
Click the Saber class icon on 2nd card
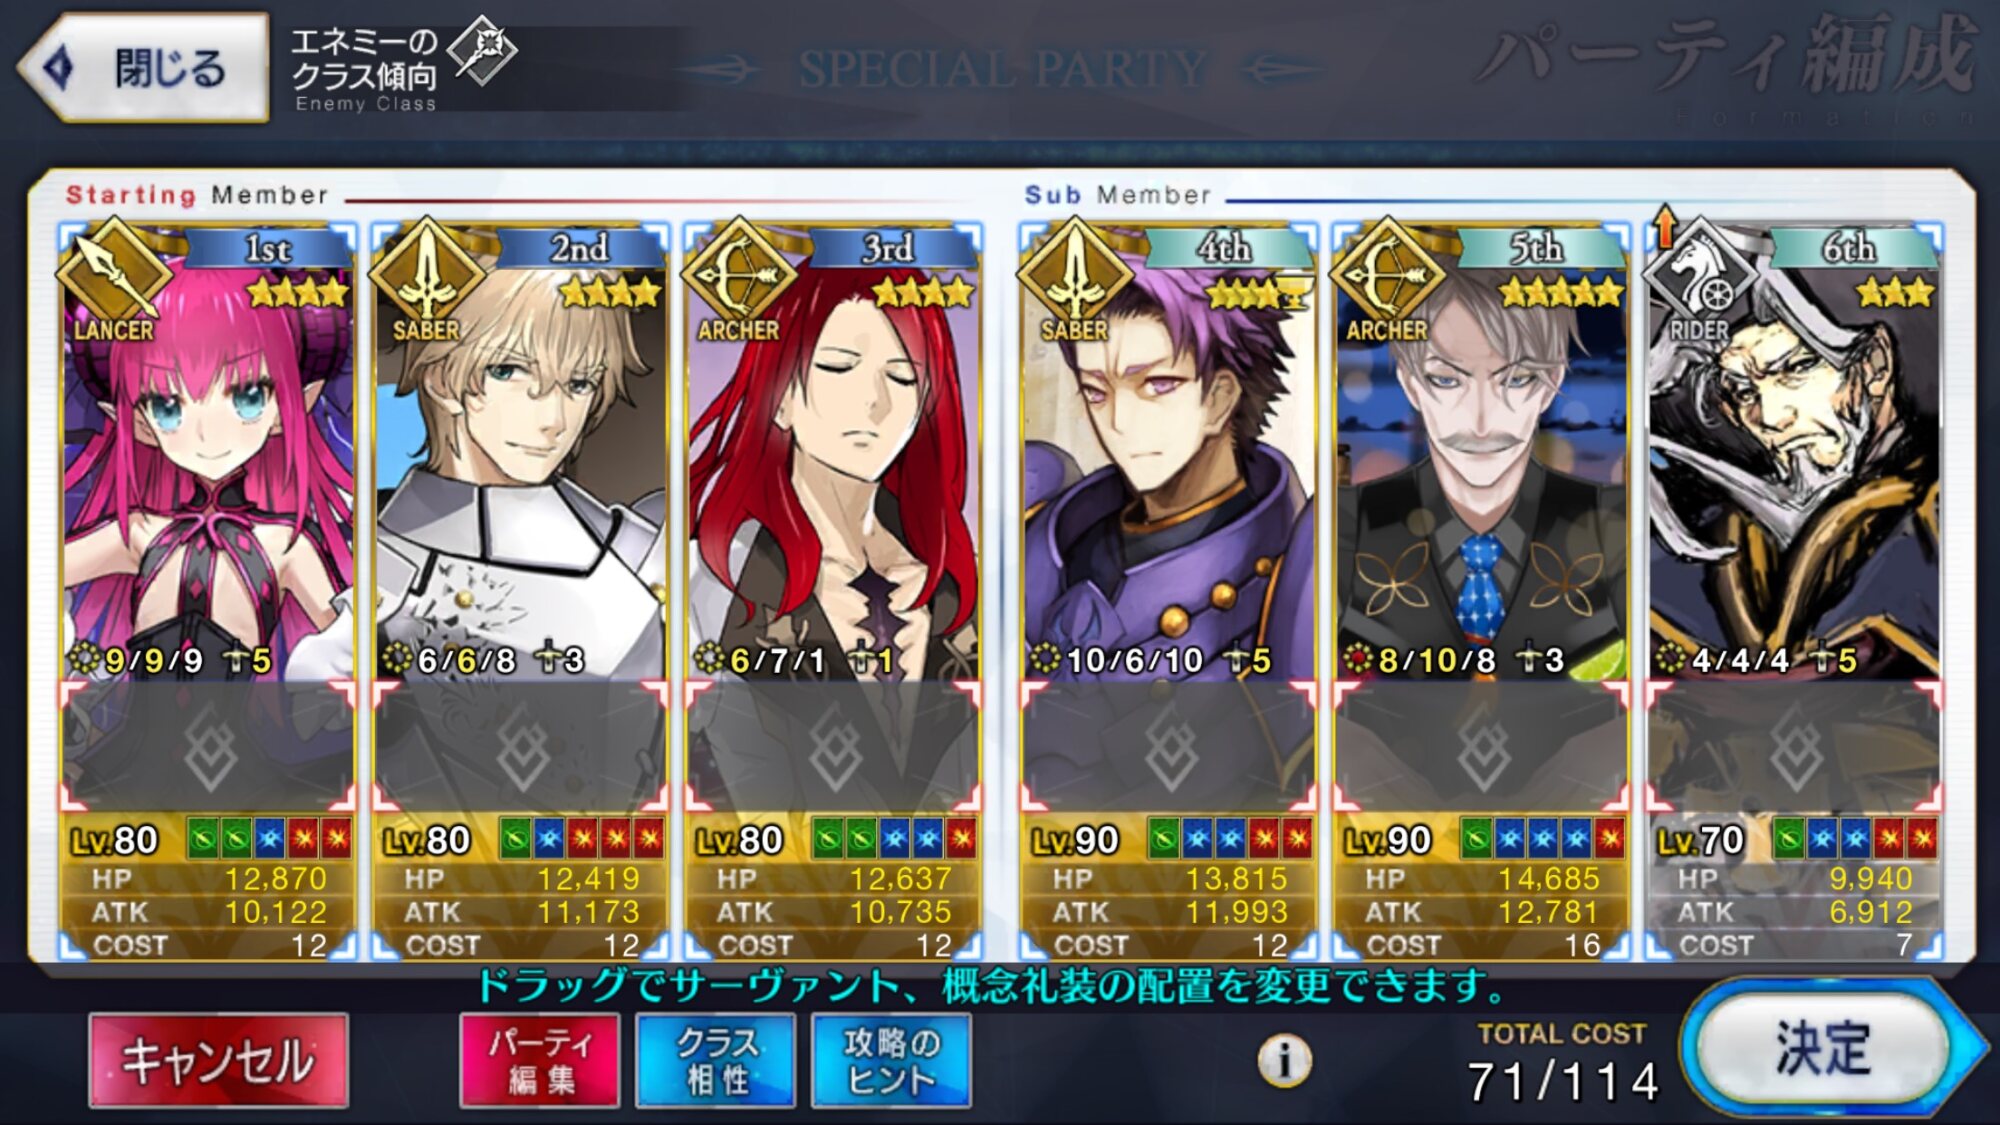point(426,277)
